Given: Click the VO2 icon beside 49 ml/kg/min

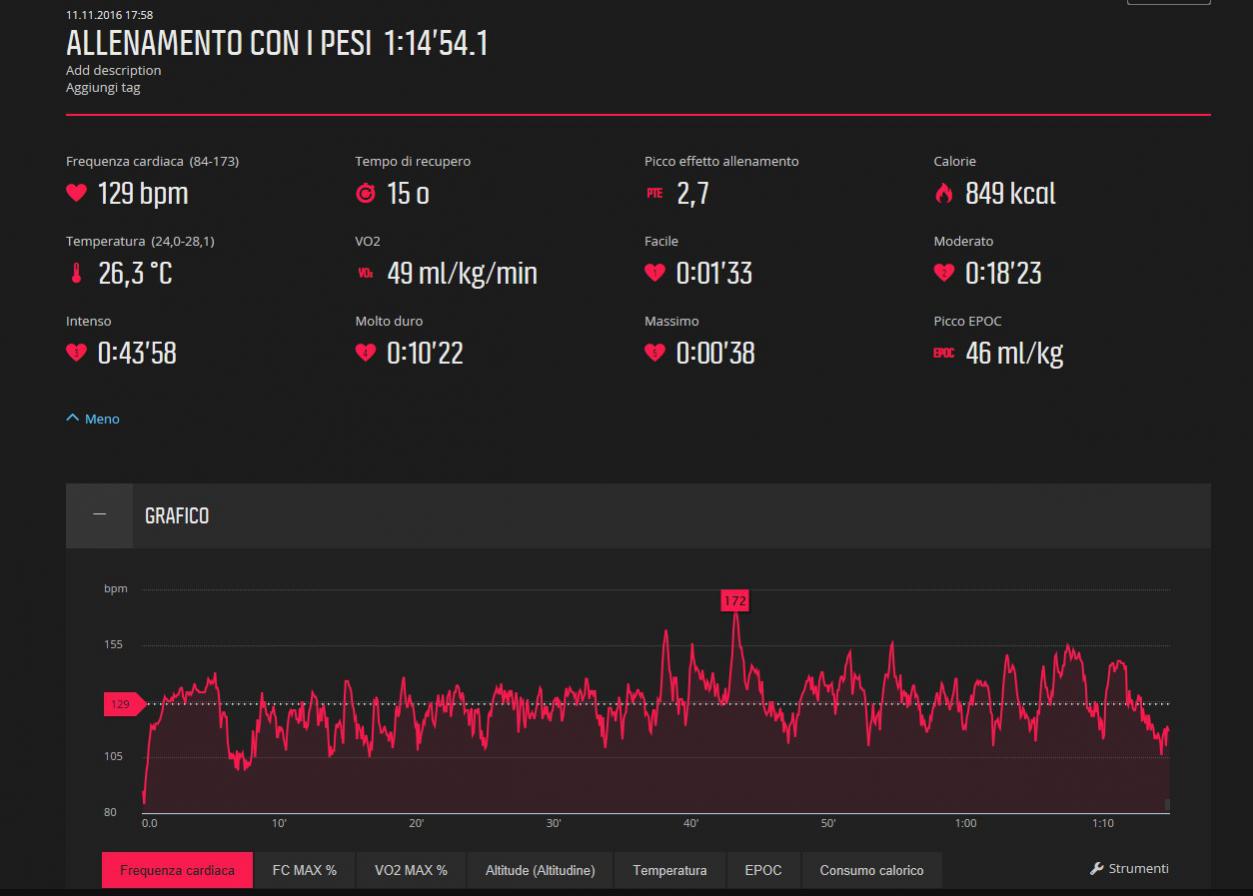Looking at the screenshot, I should [x=365, y=274].
